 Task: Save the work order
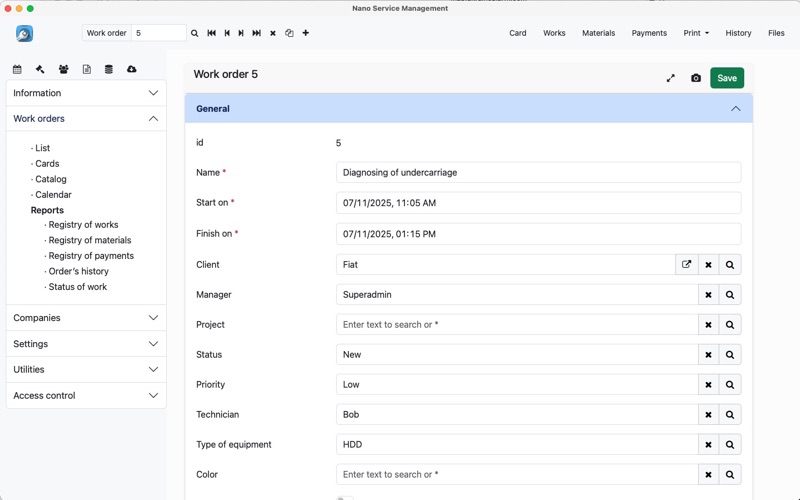[727, 78]
